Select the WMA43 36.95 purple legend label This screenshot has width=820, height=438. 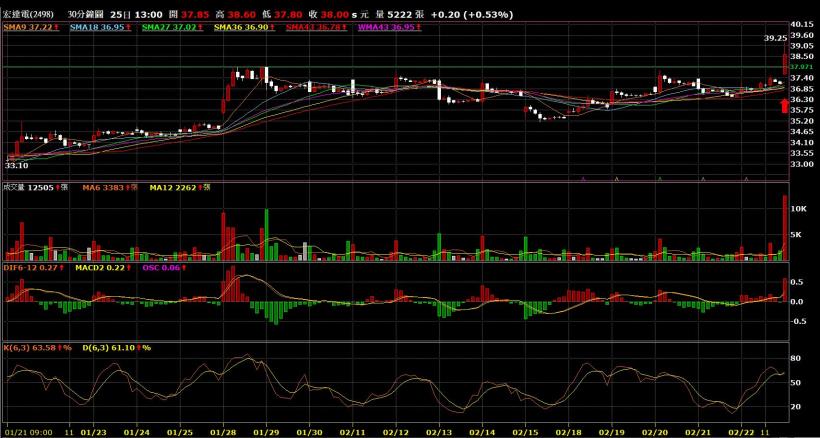pos(381,26)
